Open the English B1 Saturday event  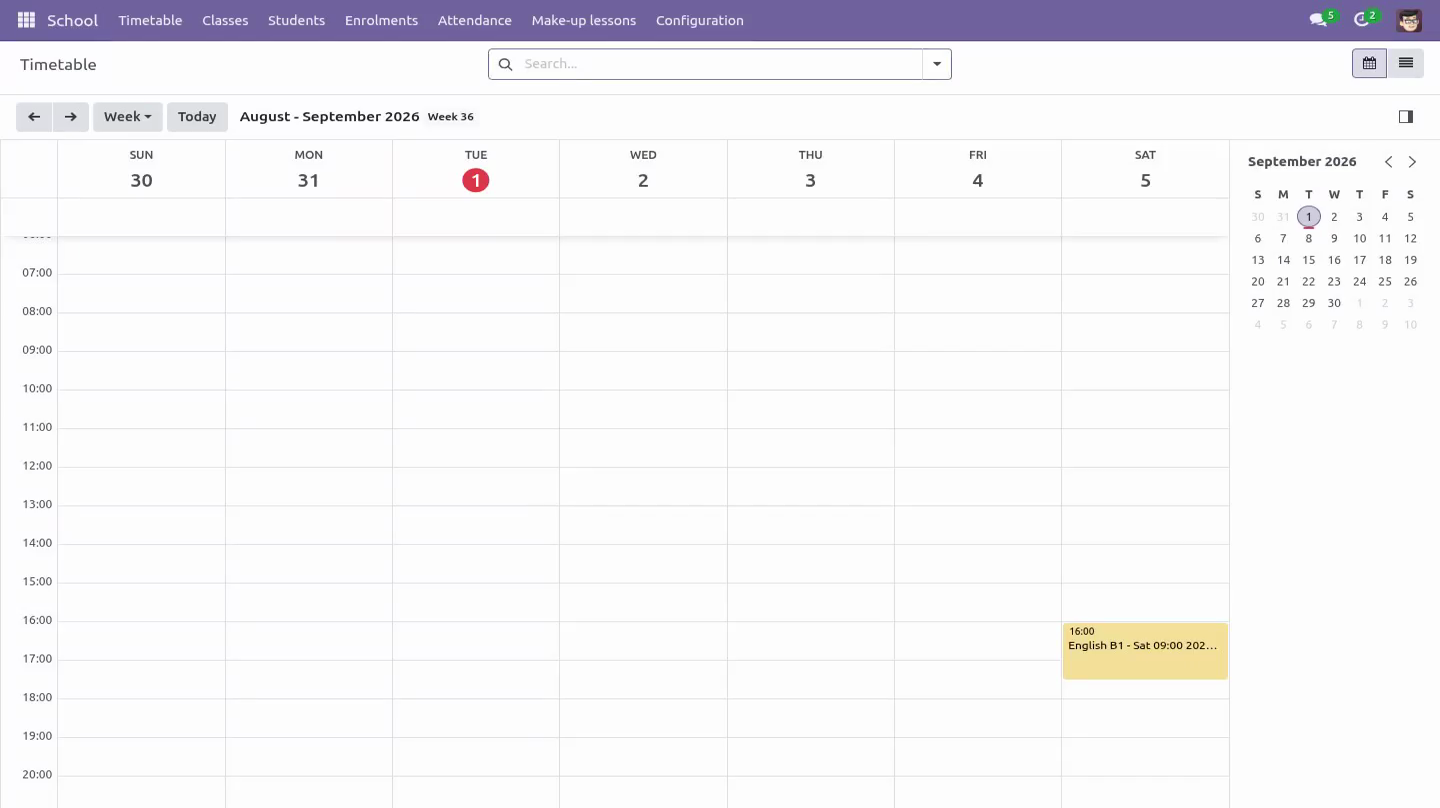pos(1145,651)
